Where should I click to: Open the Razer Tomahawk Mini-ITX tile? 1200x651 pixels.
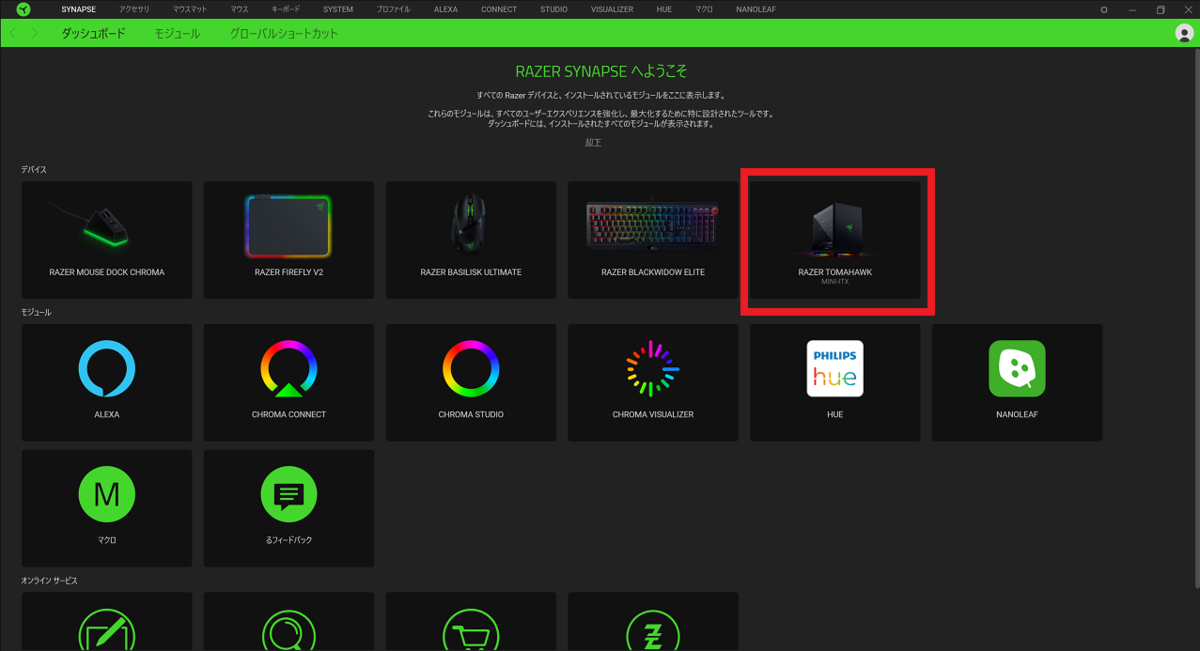click(835, 240)
